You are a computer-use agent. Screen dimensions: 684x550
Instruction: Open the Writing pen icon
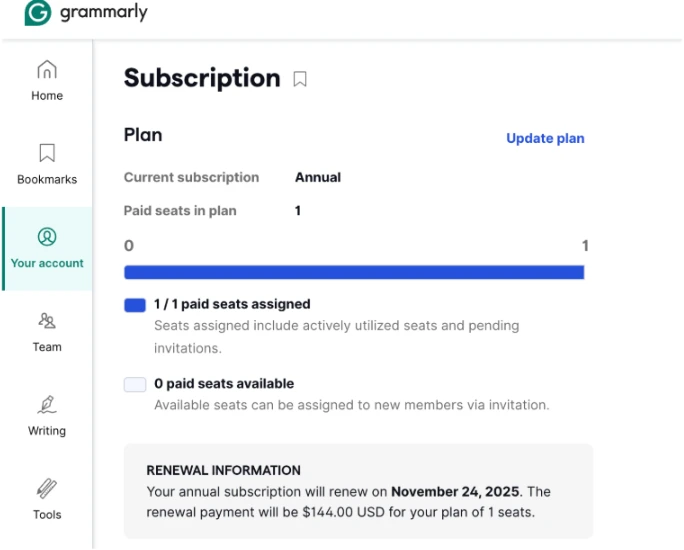click(47, 404)
